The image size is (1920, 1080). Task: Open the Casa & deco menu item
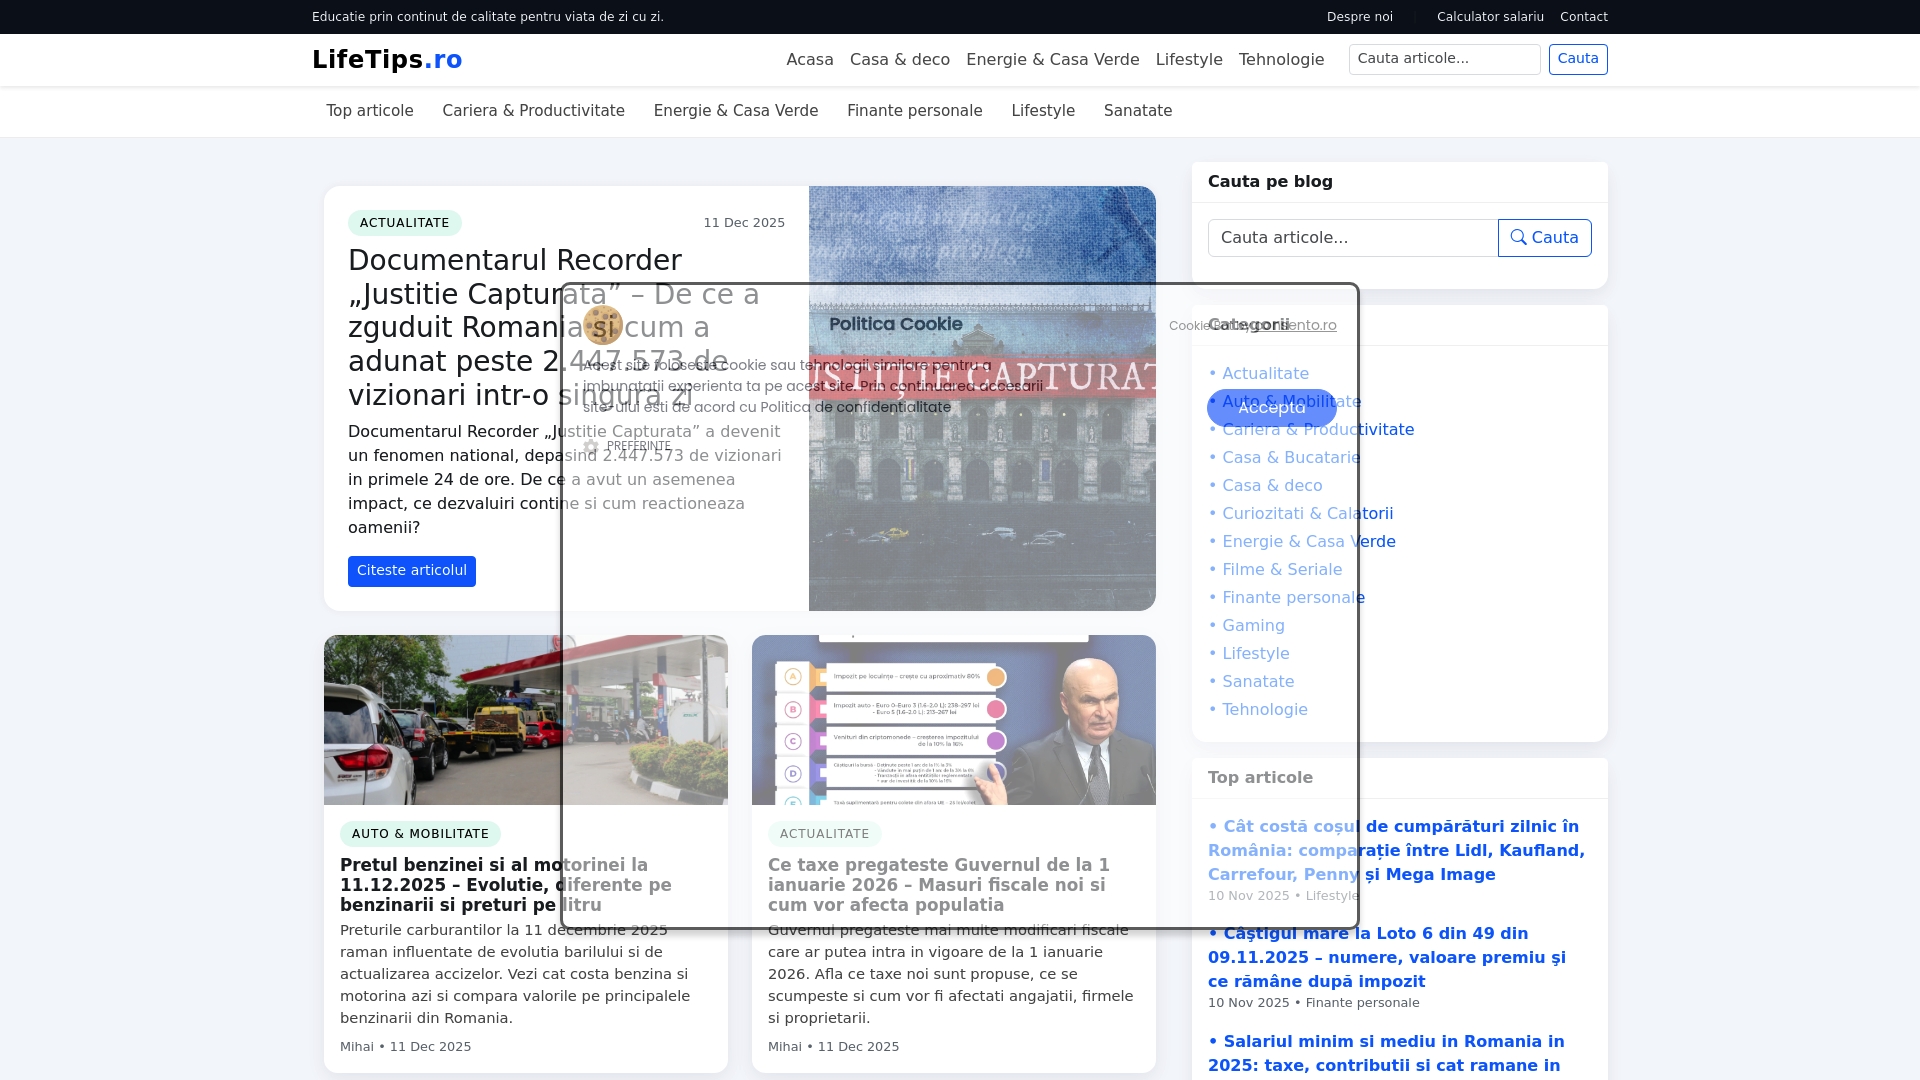899,60
